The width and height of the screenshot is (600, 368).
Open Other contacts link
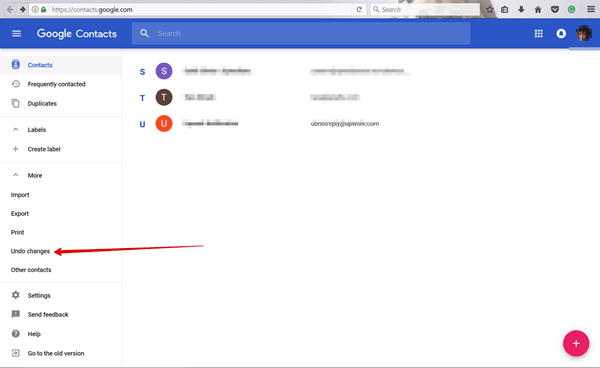(x=31, y=270)
